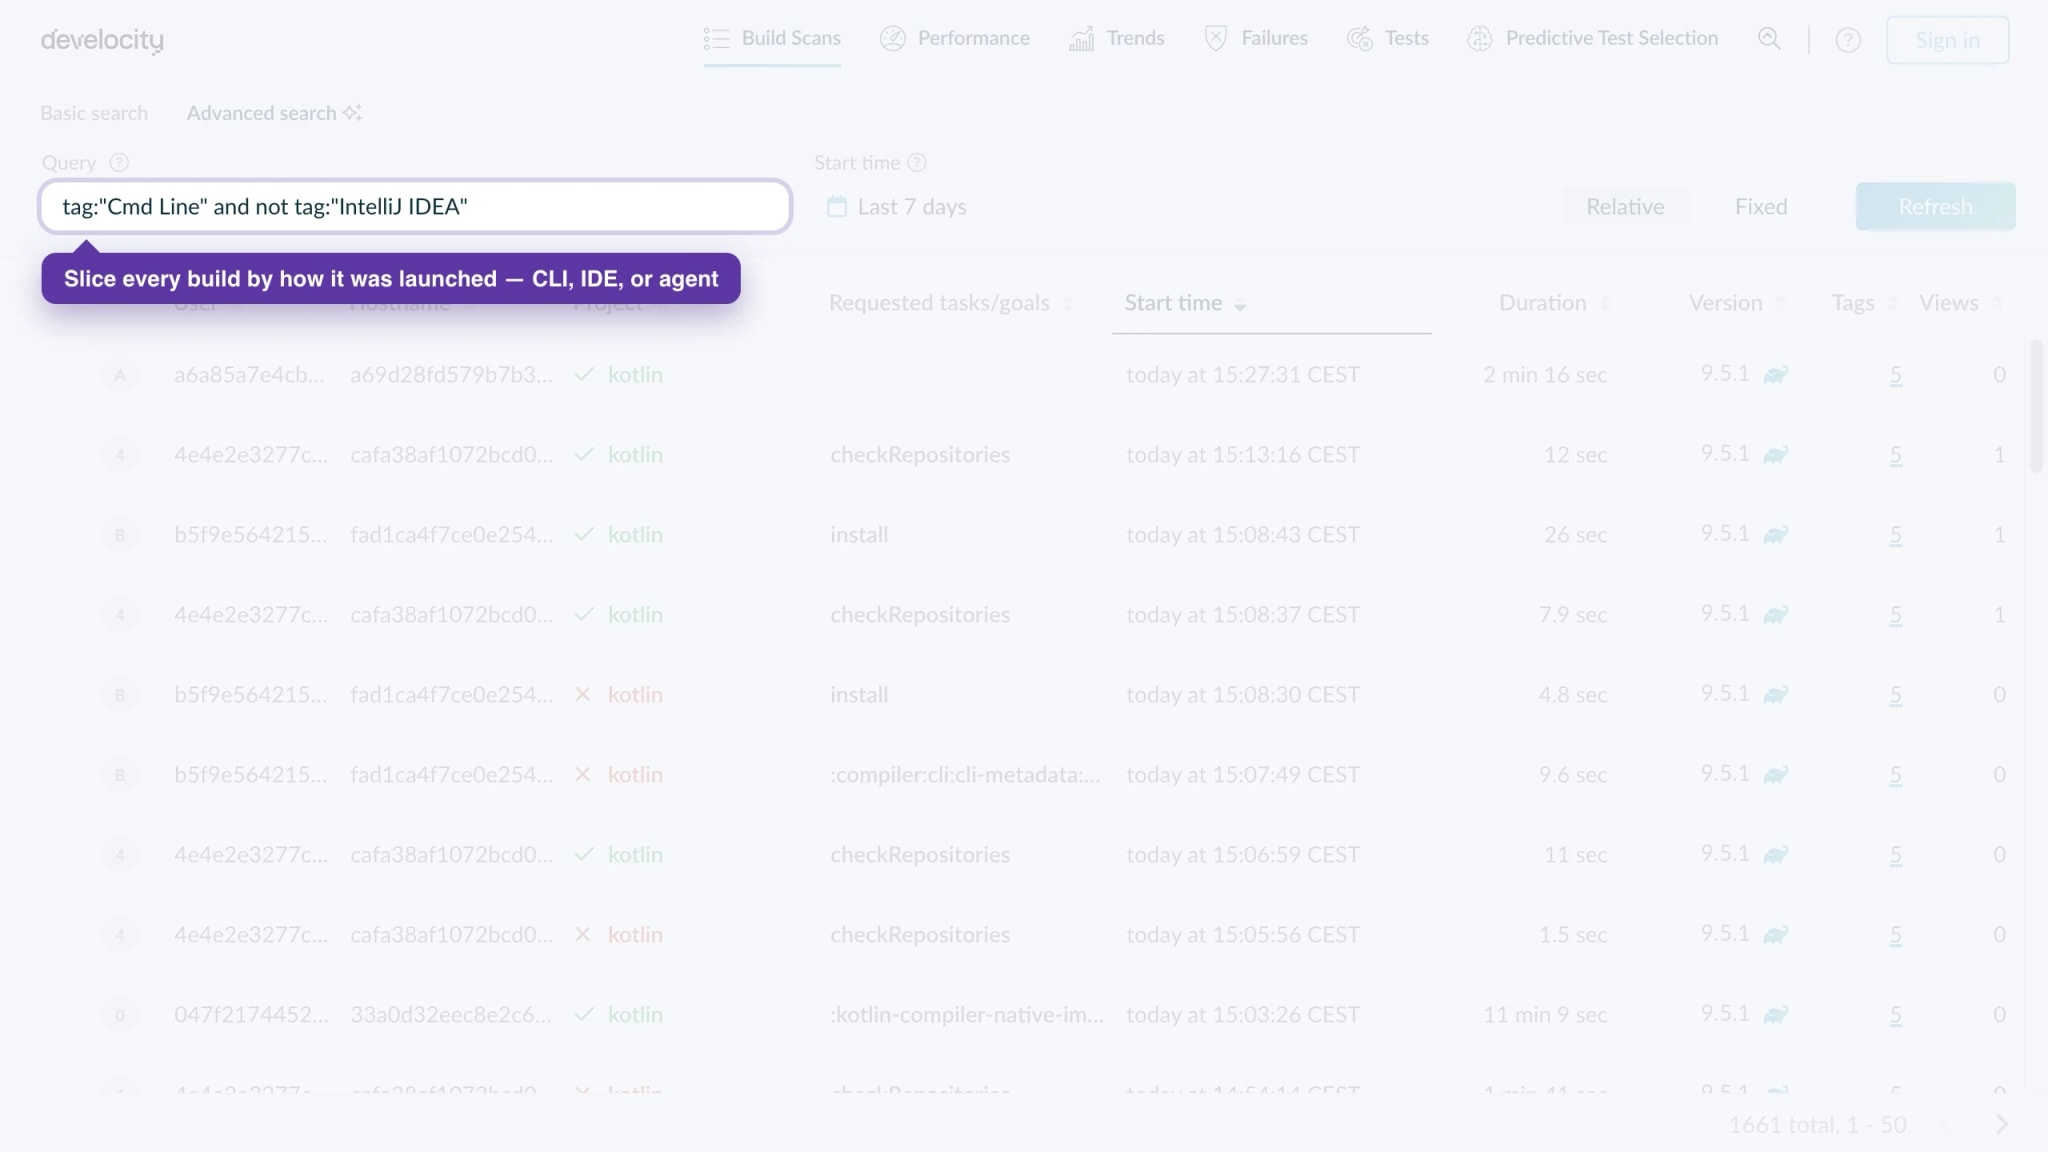Click Gradle icon for 15:07:49 build
Viewport: 2048px width, 1152px height.
click(1775, 775)
